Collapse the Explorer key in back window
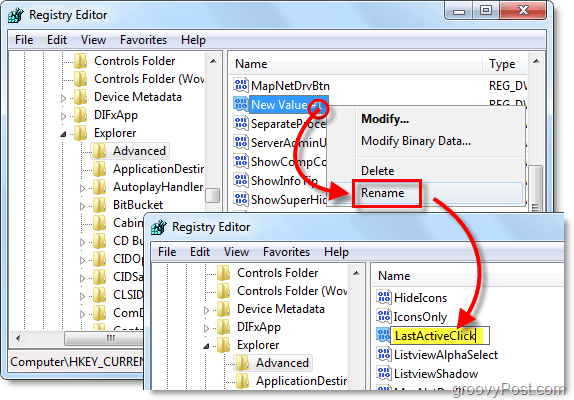Image resolution: width=574 pixels, height=400 pixels. [x=63, y=134]
